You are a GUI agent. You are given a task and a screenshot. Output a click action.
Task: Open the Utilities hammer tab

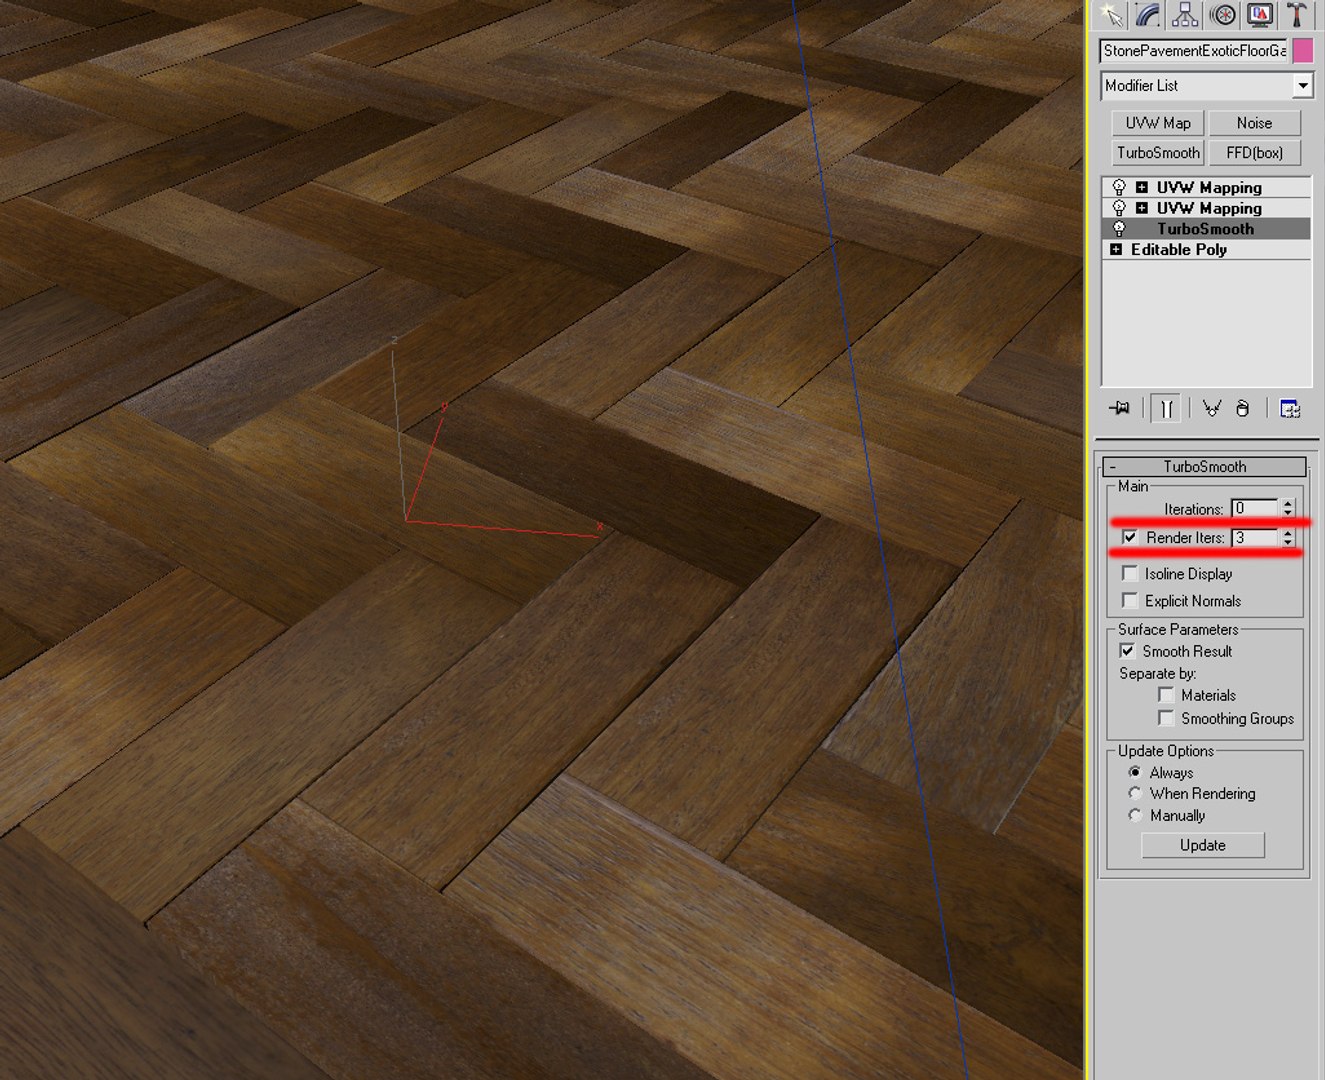1296,14
